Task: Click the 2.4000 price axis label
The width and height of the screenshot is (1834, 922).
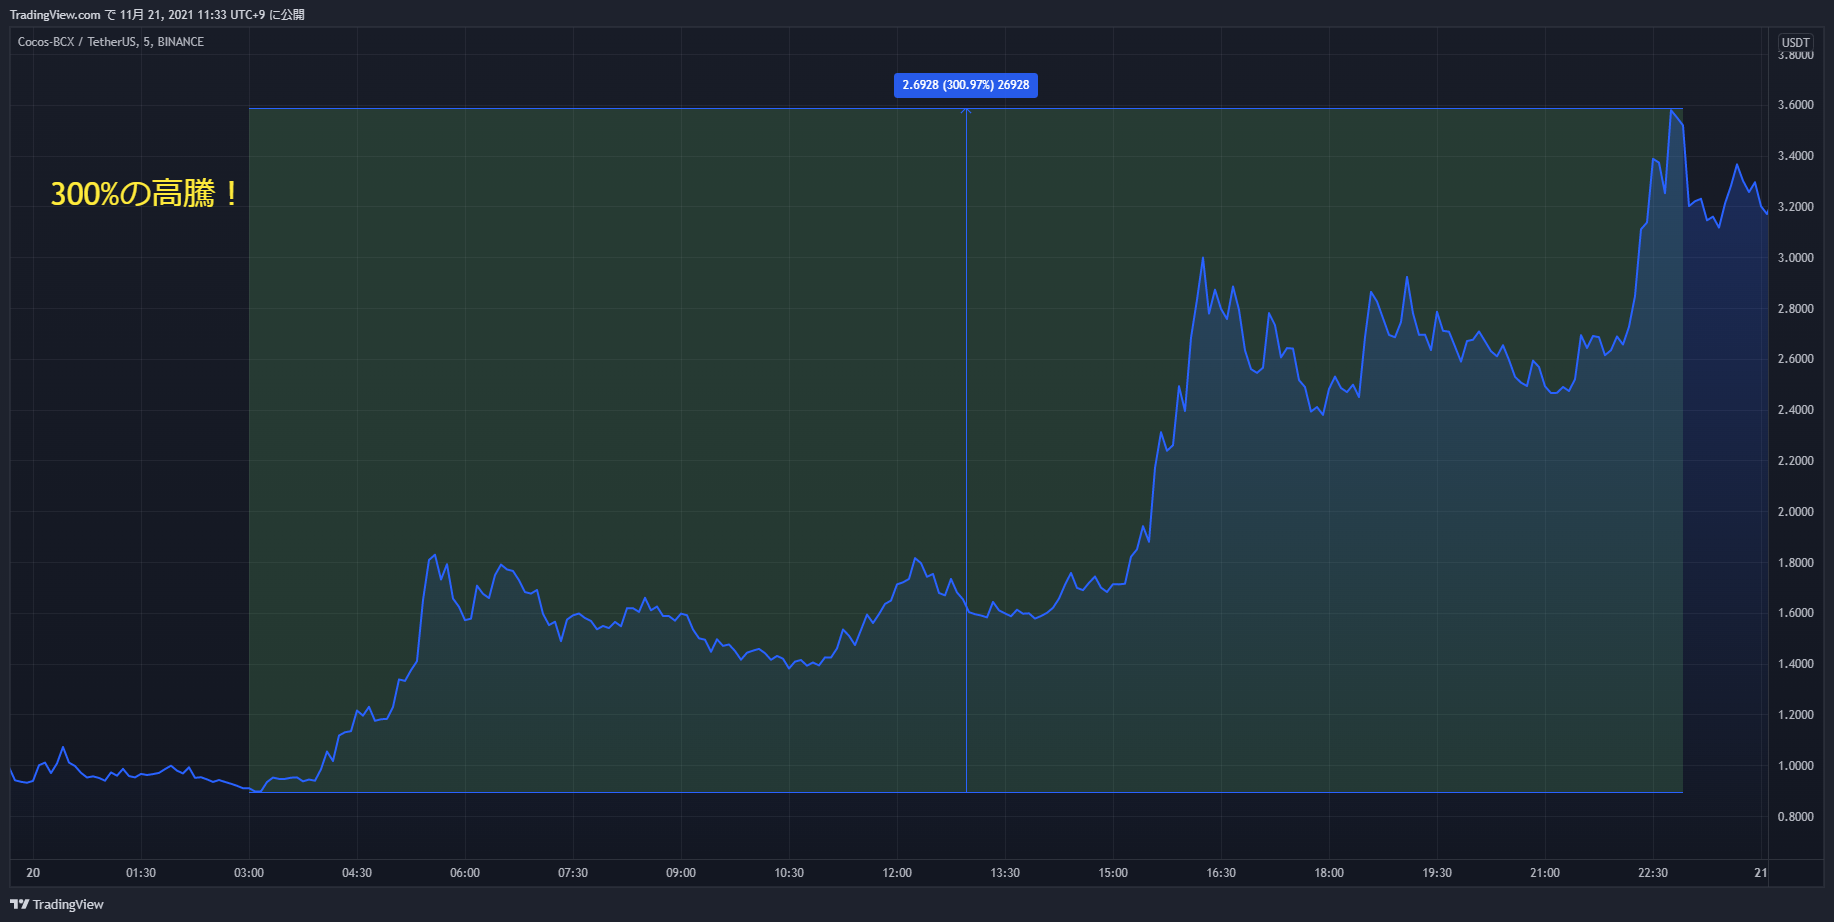Action: point(1795,410)
